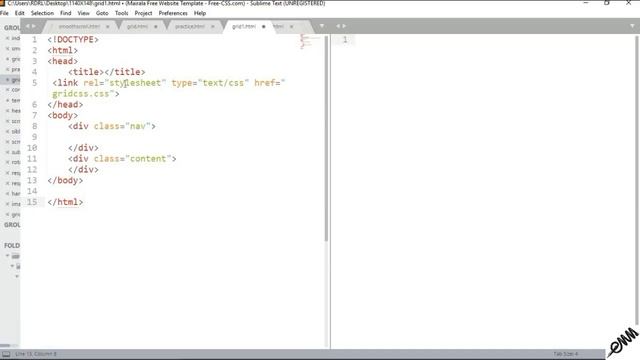The width and height of the screenshot is (640, 360).
Task: Click the <title></title> line
Action: [107, 72]
